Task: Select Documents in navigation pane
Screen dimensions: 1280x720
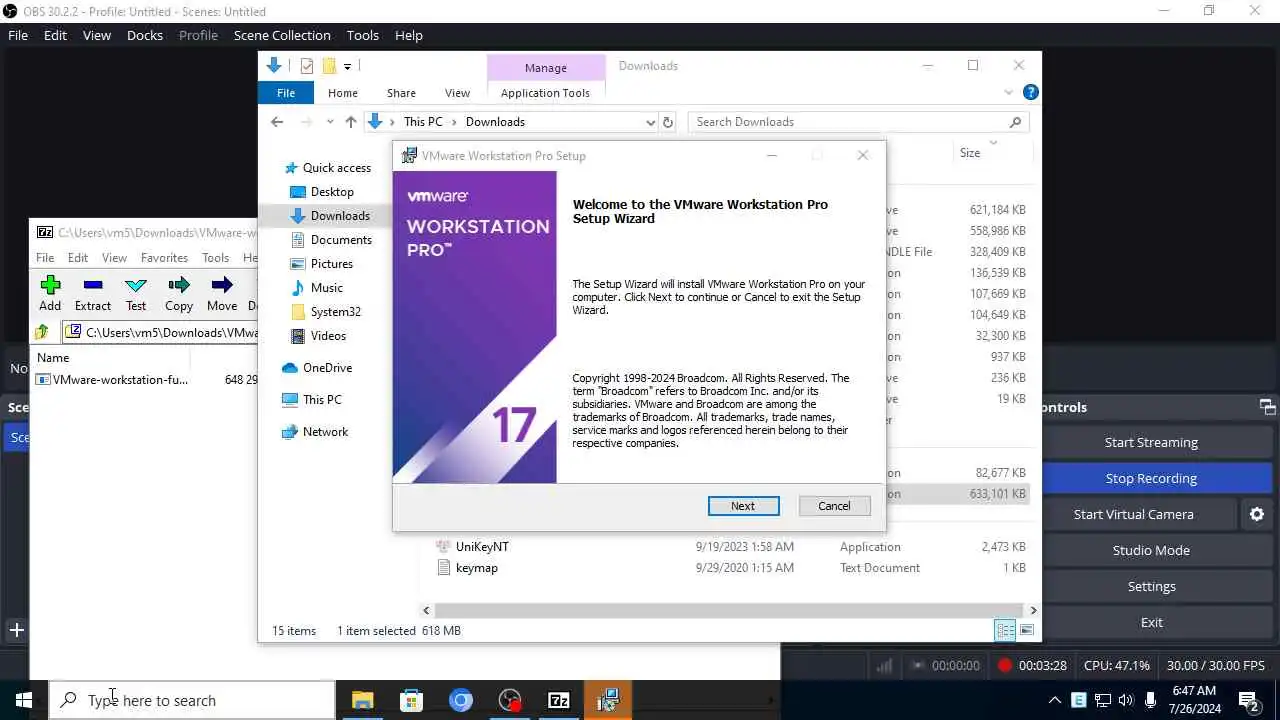Action: (x=330, y=240)
